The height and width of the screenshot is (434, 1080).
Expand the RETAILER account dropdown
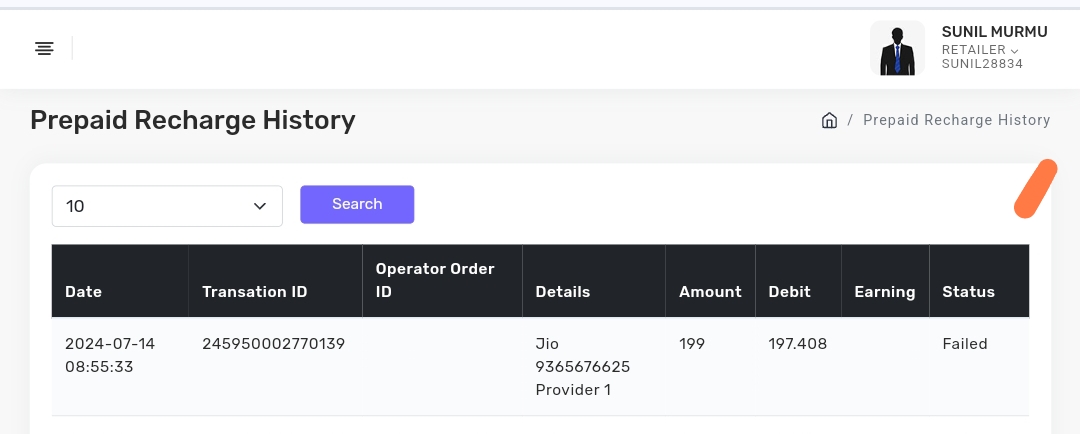[x=980, y=50]
